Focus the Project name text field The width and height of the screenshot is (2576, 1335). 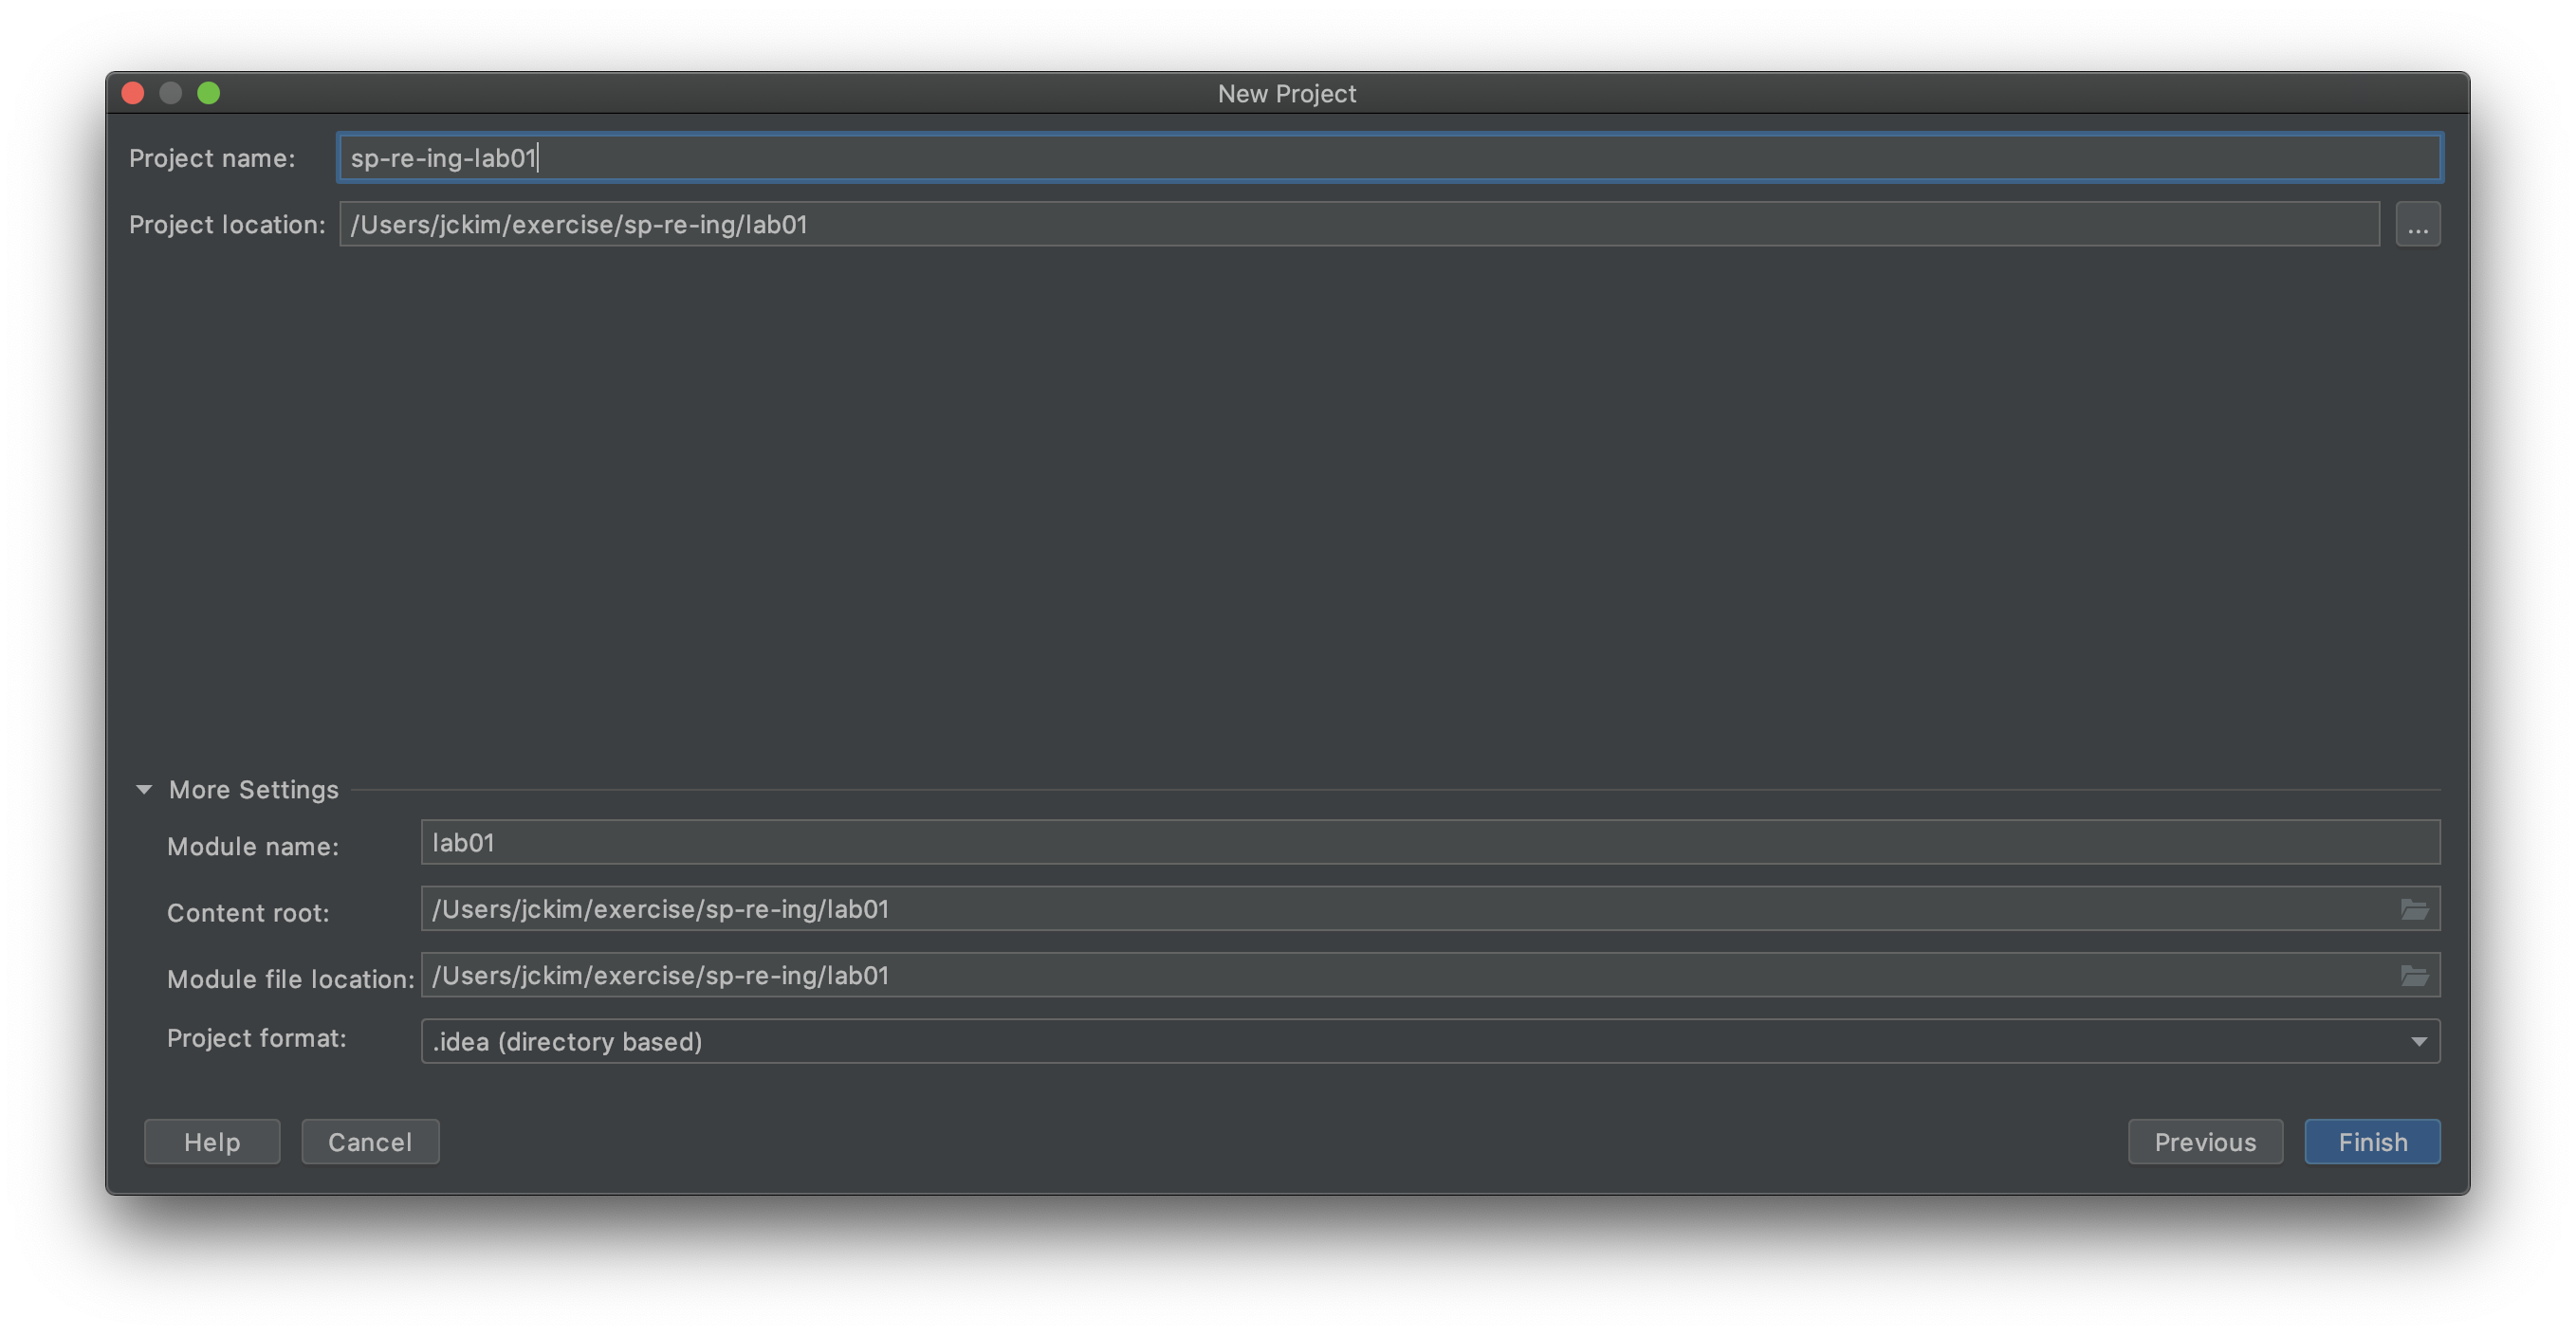[1390, 158]
